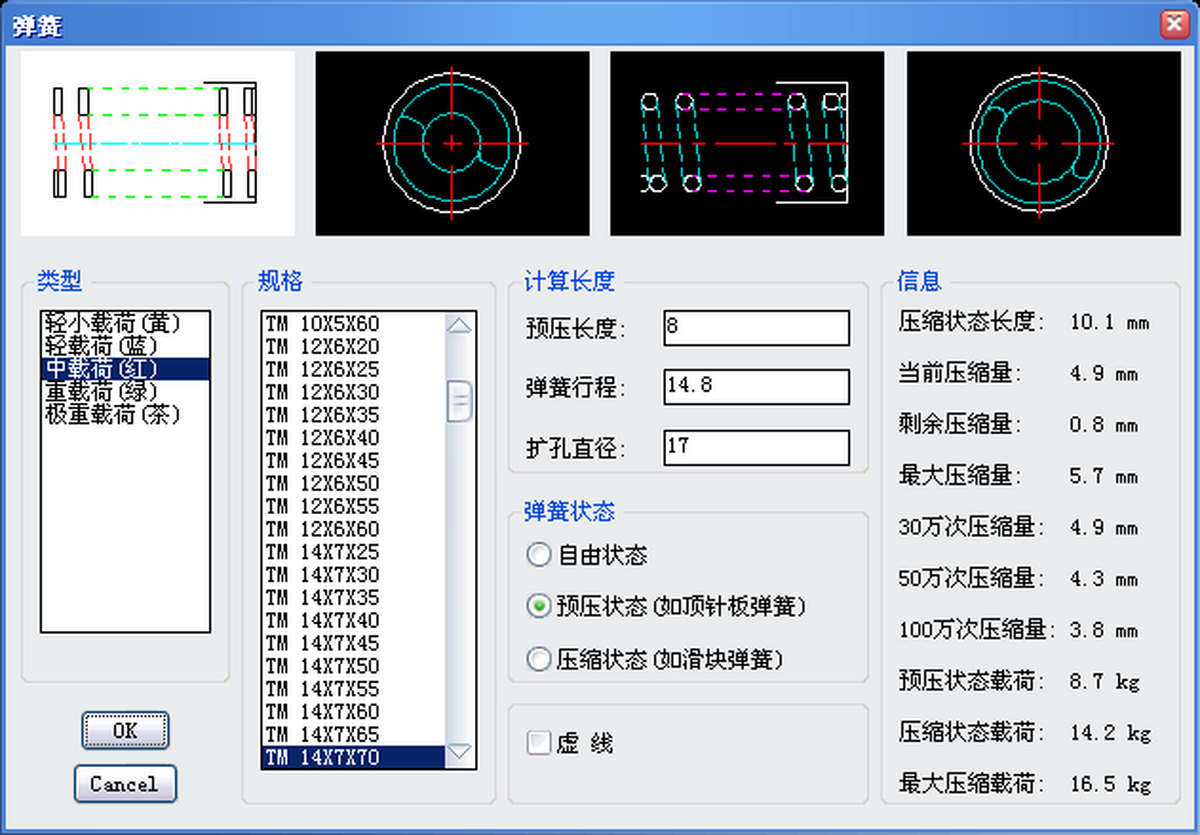Viewport: 1200px width, 835px height.
Task: Select spec TM 14X7X65
Action: [354, 735]
